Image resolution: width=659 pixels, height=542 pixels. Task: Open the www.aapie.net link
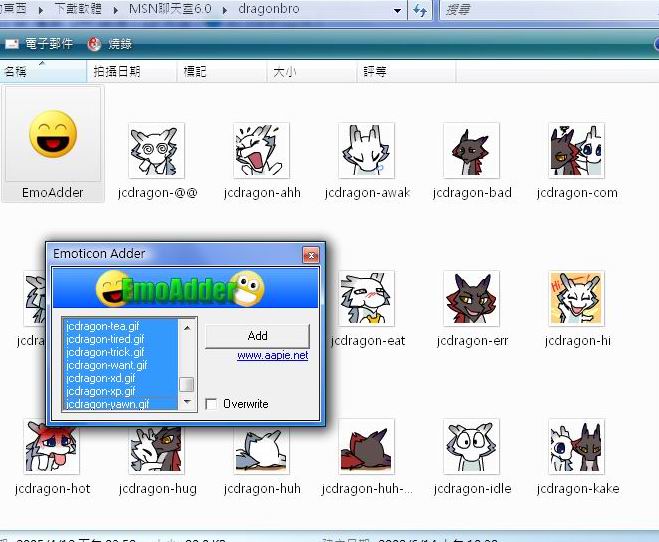click(272, 355)
